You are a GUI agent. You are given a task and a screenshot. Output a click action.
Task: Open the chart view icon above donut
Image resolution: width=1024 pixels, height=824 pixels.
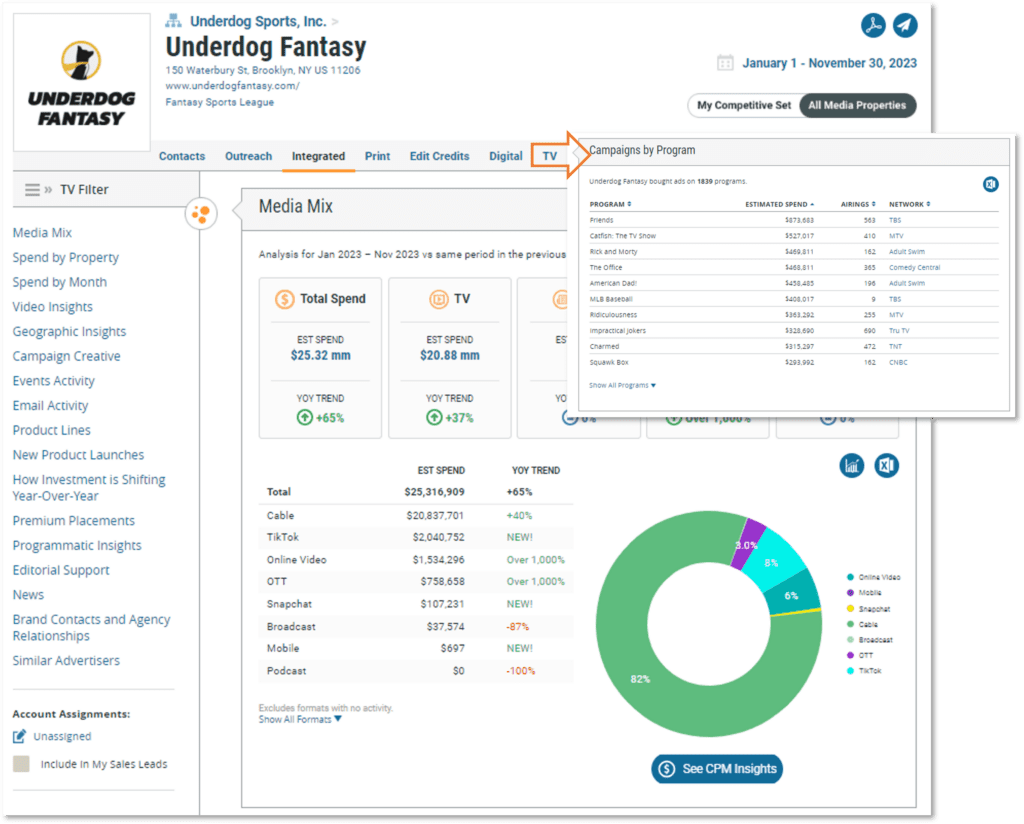(852, 466)
